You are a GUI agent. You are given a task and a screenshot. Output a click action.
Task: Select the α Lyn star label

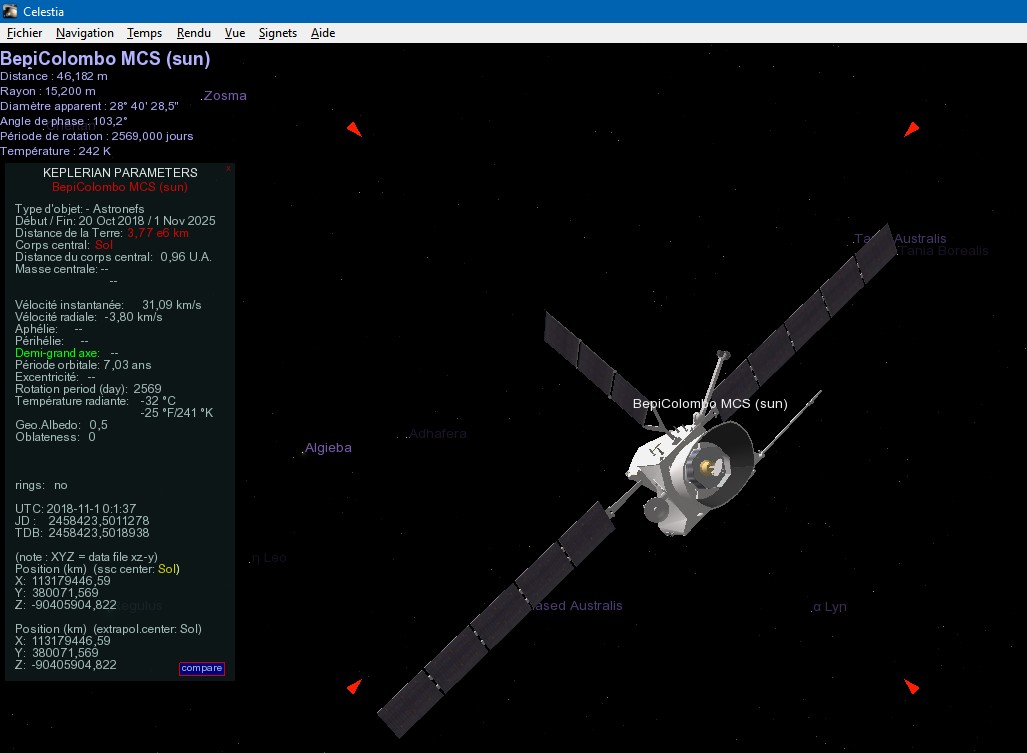(x=830, y=606)
